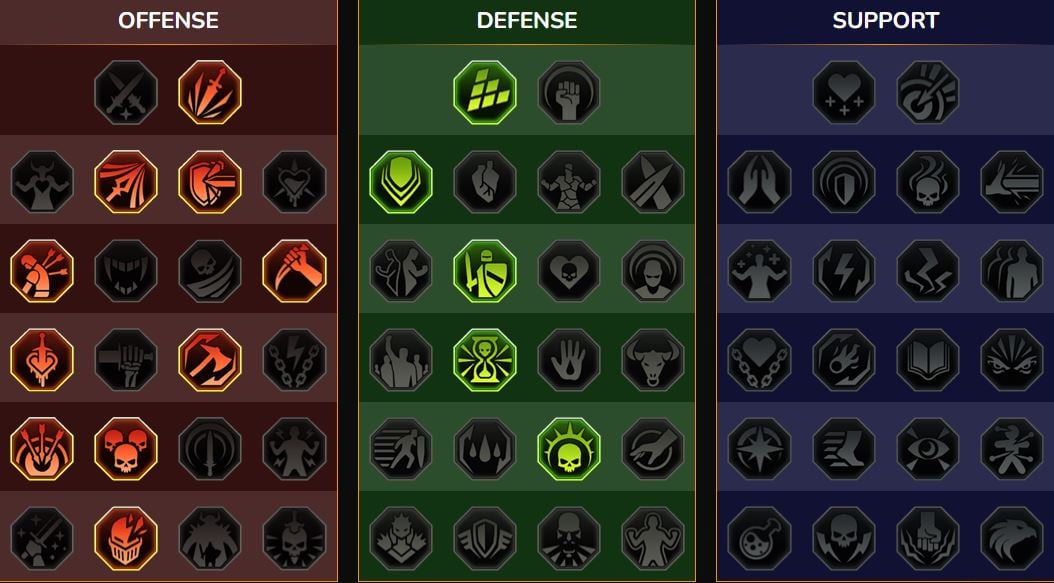Click the raised fist defense mastery
This screenshot has height=583, width=1054.
569,92
